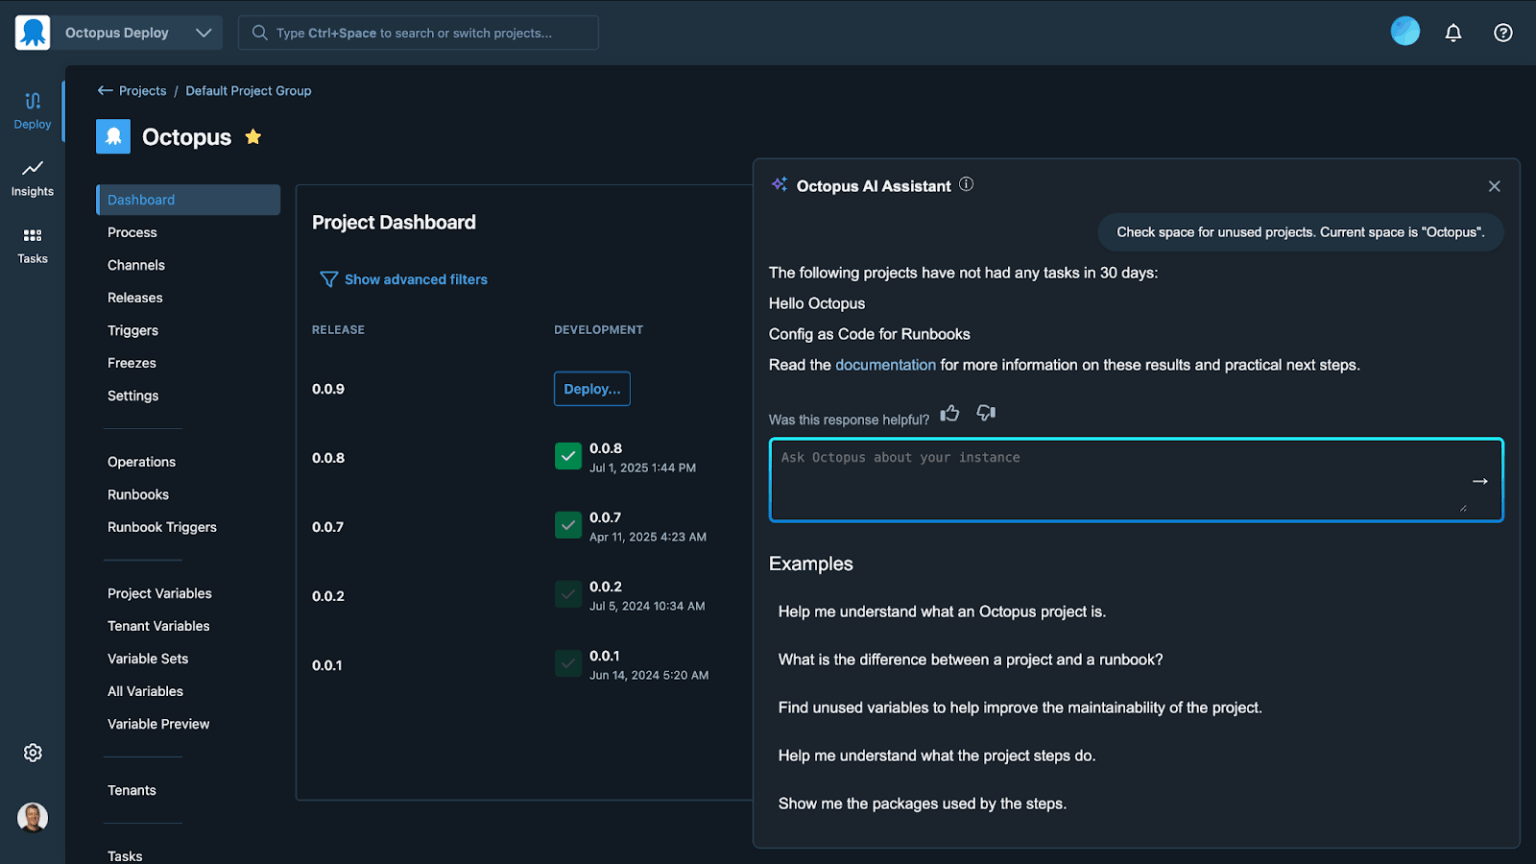Open the Settings gear at the bottom sidebar
The image size is (1536, 864).
coord(32,752)
